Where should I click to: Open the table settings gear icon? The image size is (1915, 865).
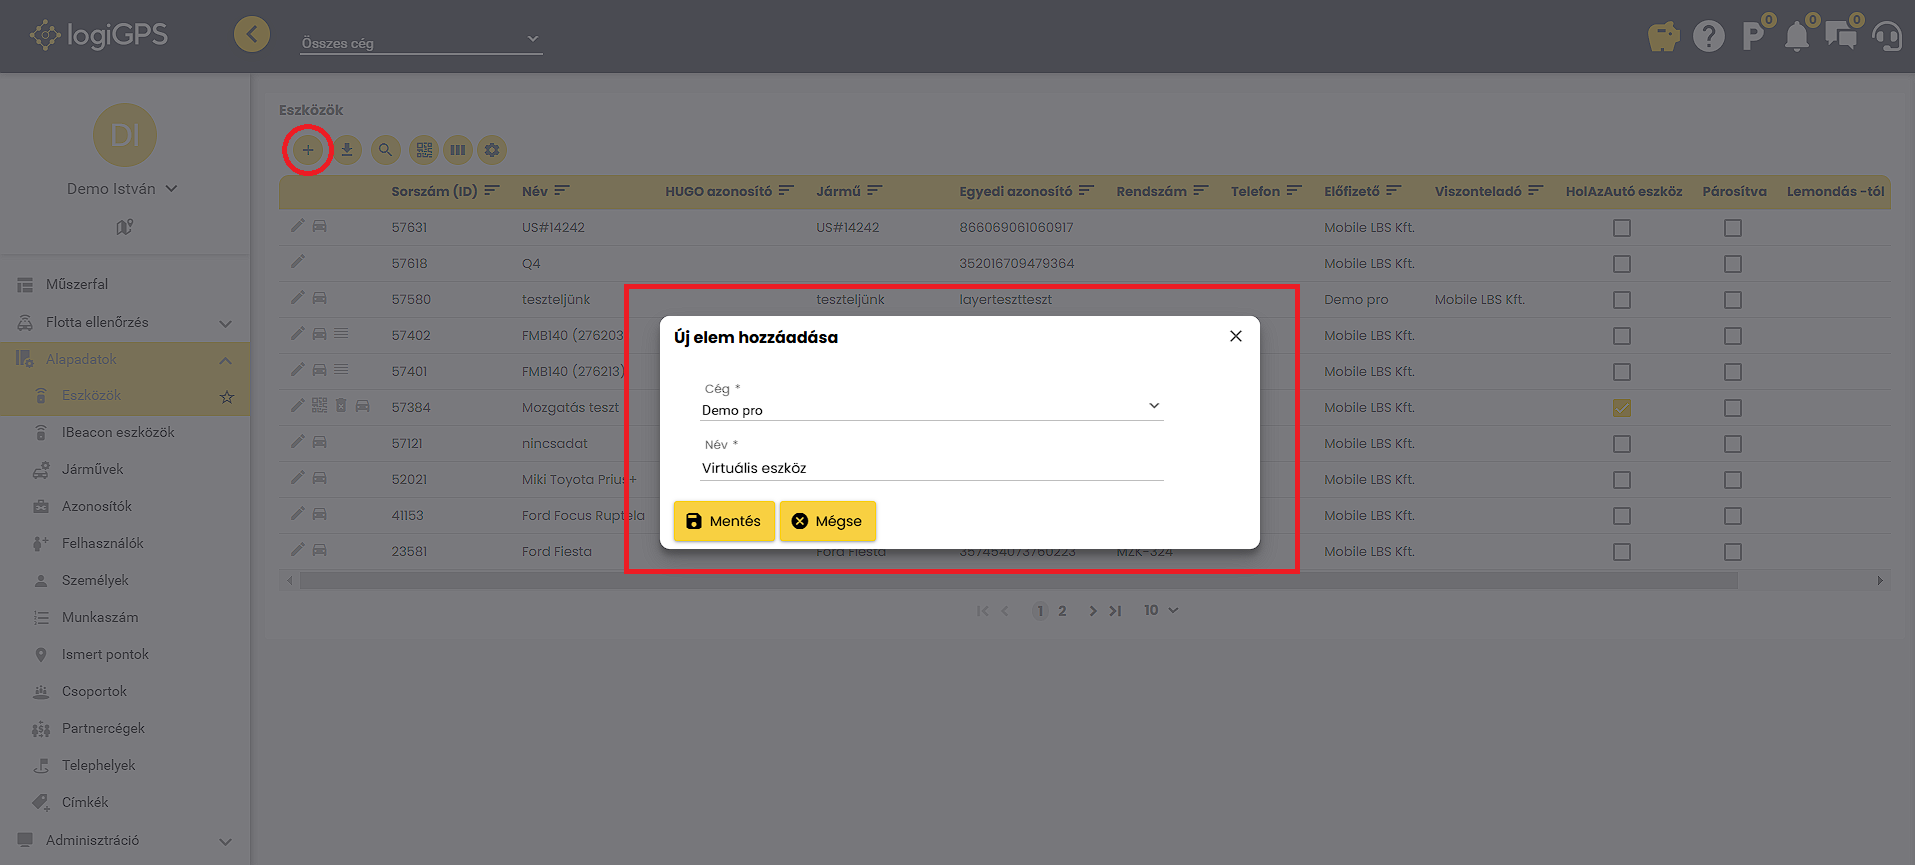tap(492, 150)
